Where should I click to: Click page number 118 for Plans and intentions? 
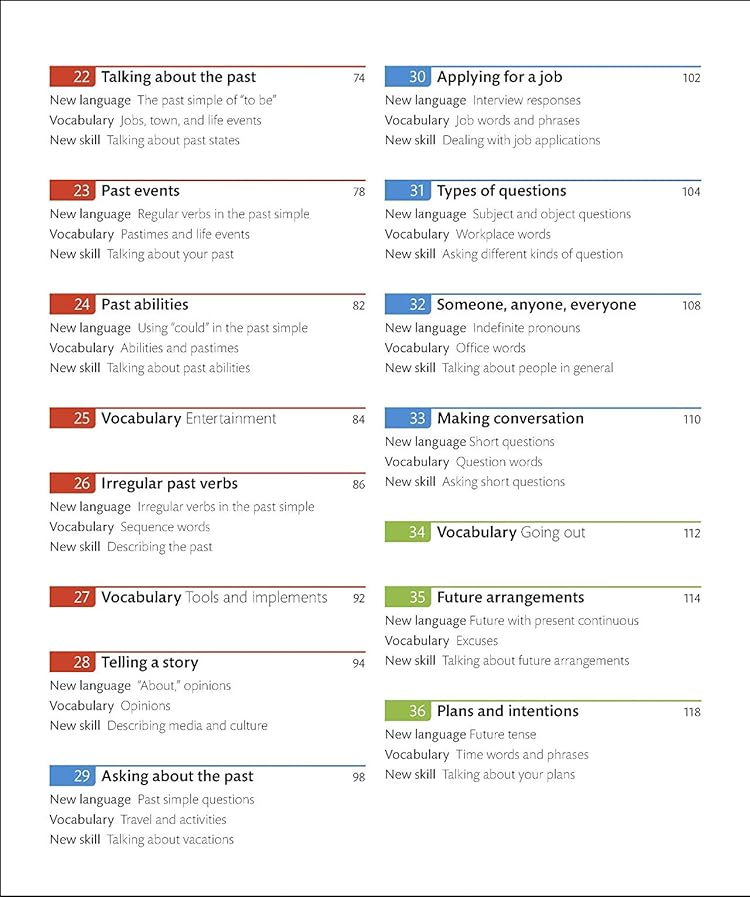[691, 713]
